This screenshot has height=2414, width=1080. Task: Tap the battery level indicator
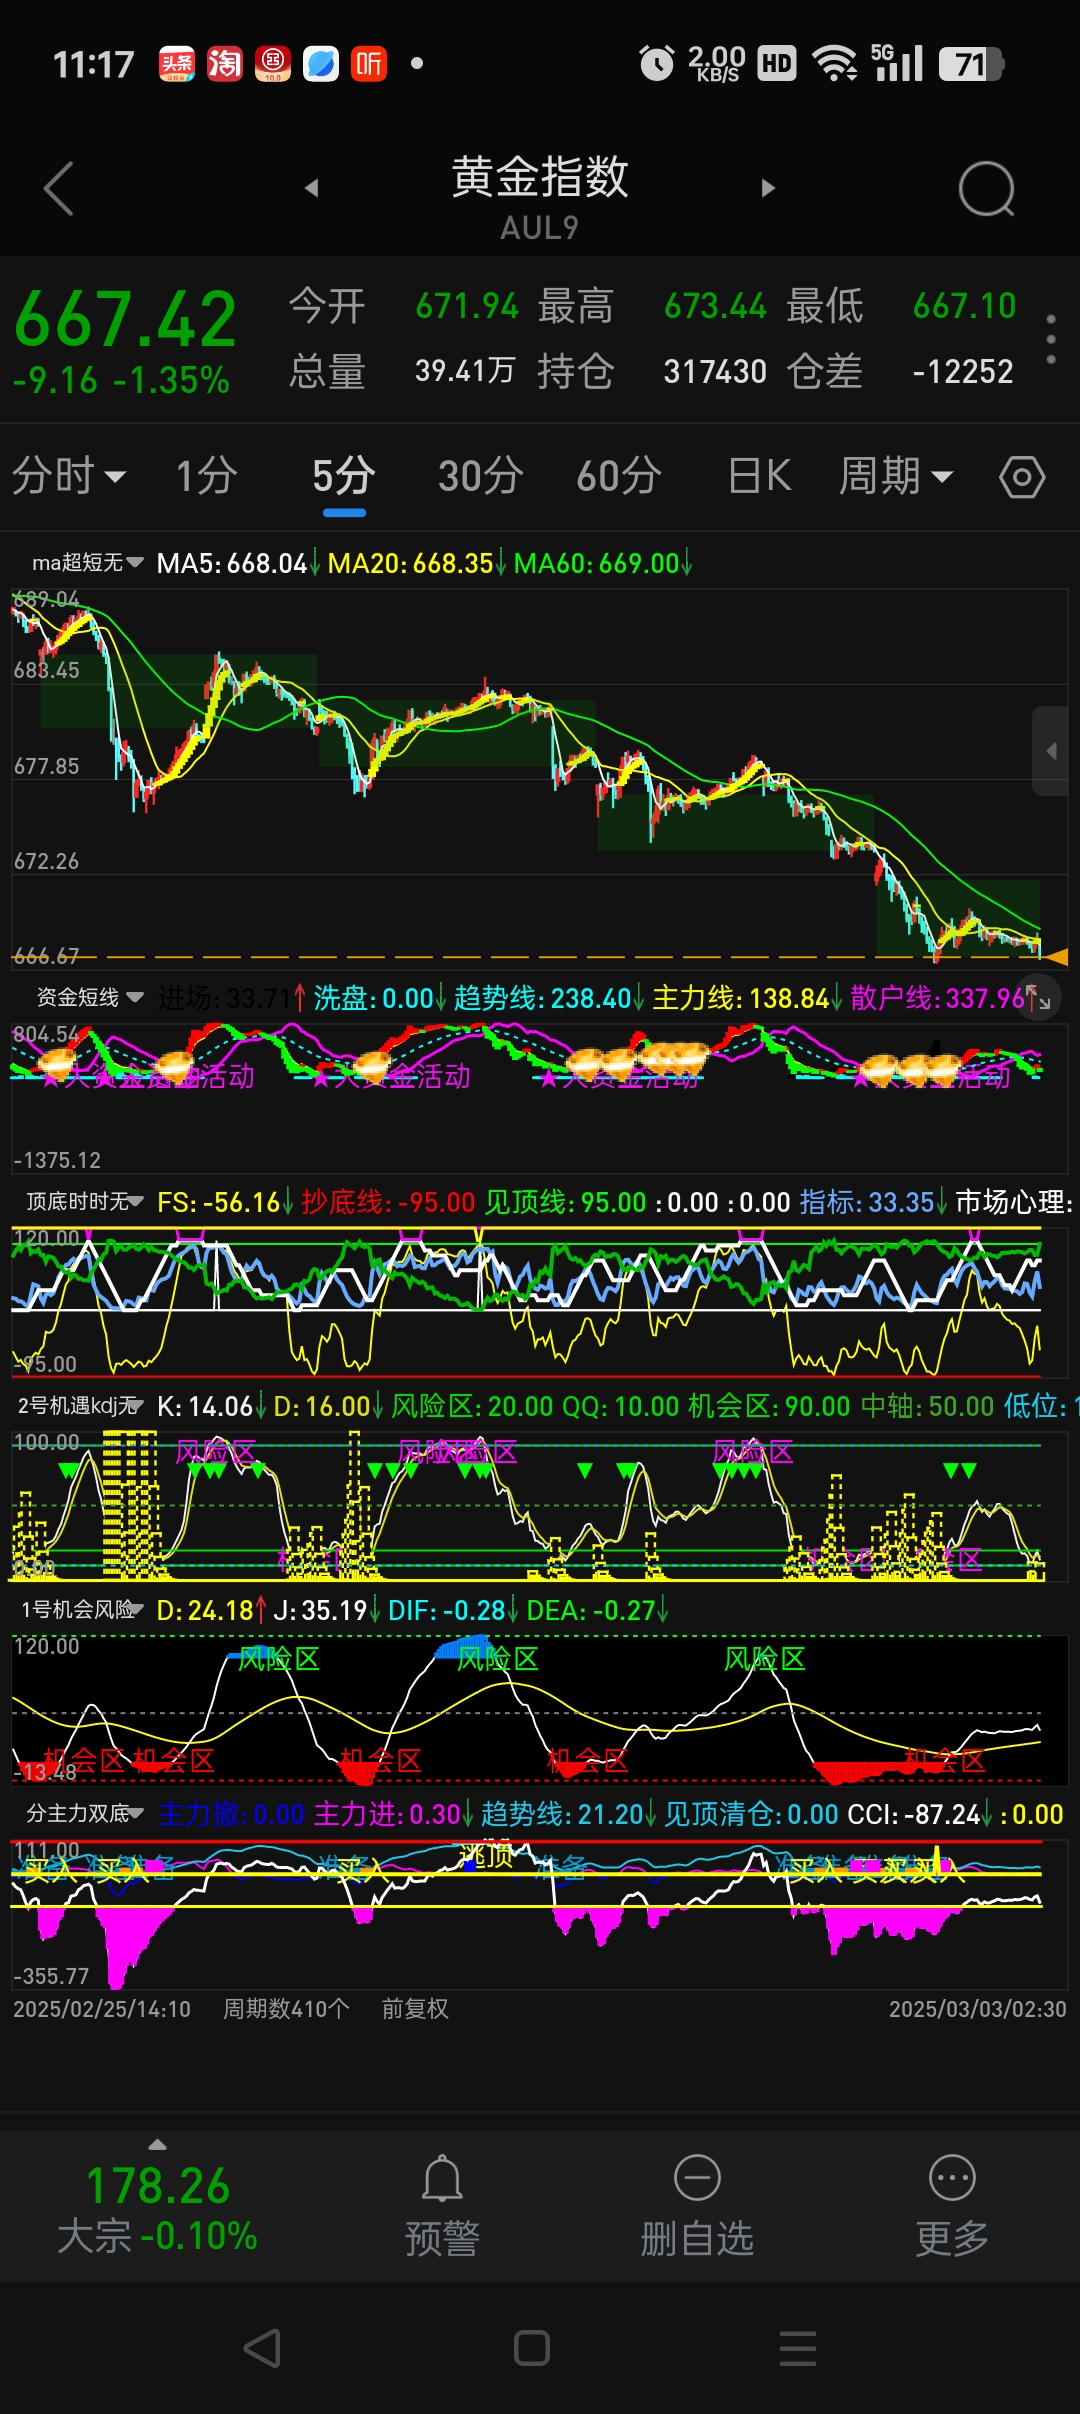click(971, 64)
